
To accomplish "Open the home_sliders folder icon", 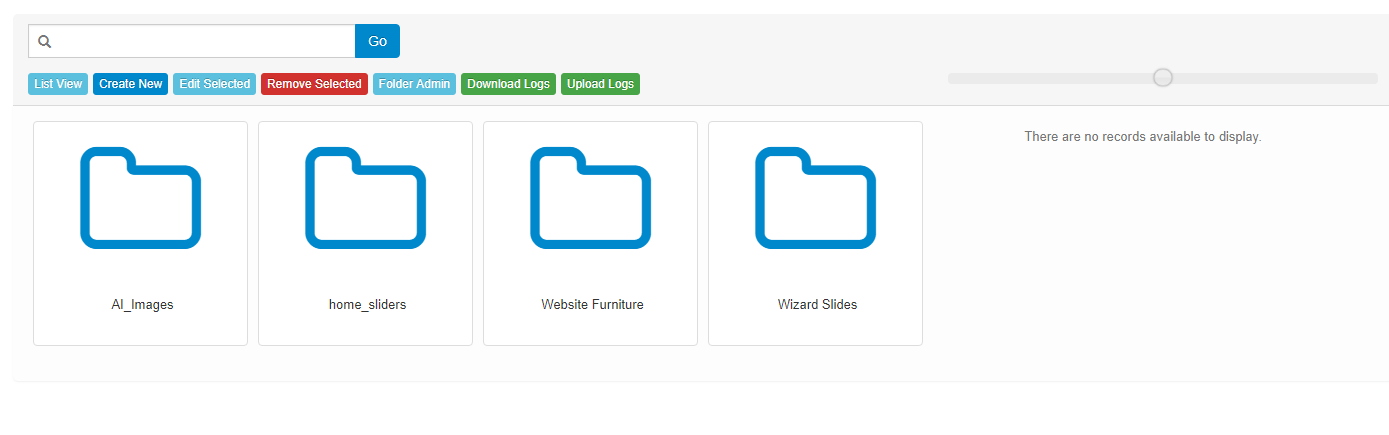I will pos(365,198).
